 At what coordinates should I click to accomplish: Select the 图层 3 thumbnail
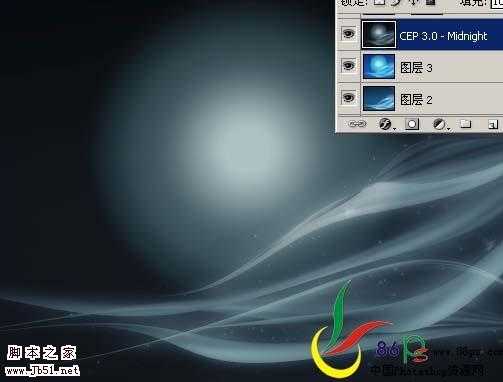(379, 67)
